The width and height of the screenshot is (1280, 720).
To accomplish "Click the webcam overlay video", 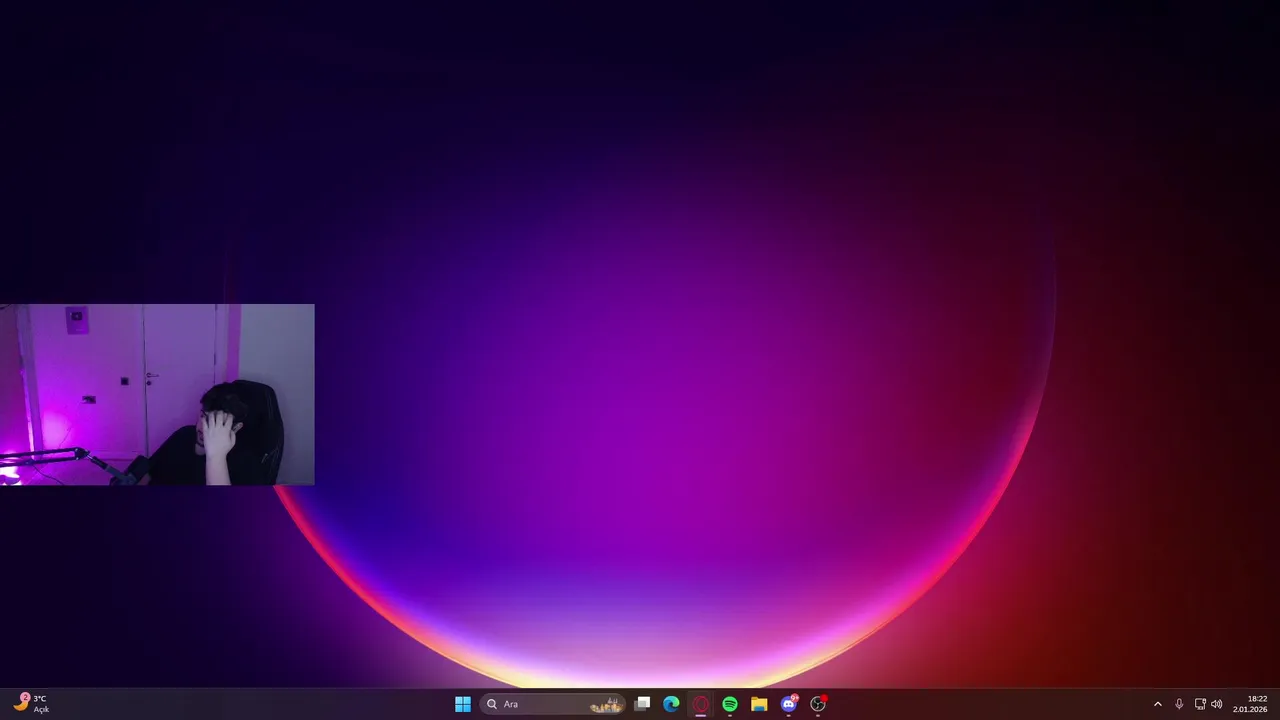I will point(157,395).
